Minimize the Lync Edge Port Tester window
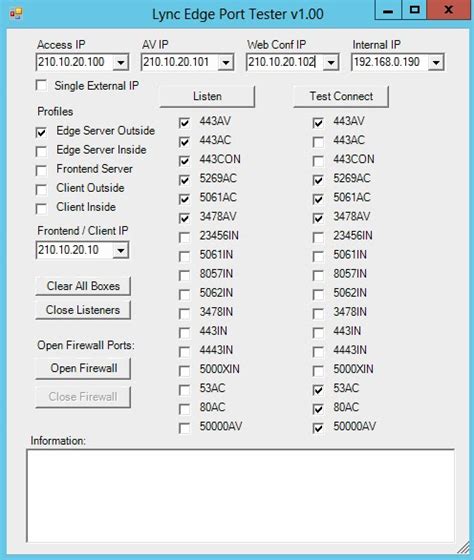474x560 pixels. pos(388,10)
